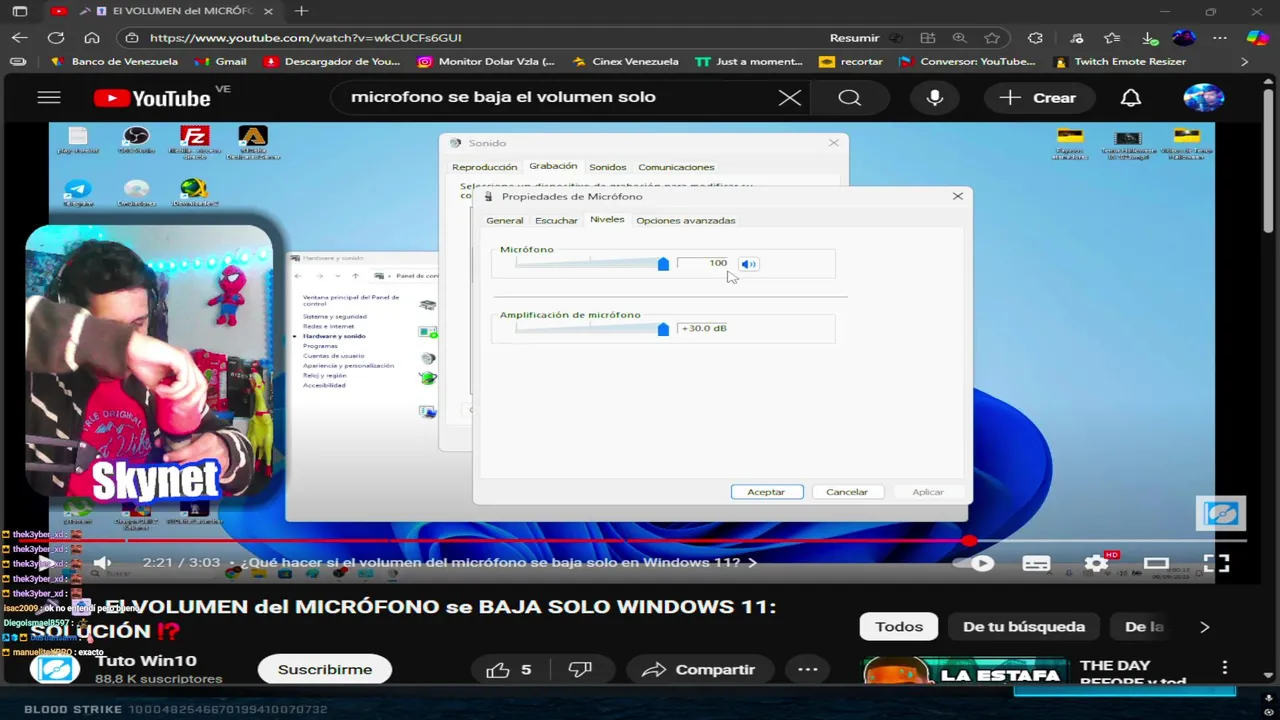Open YouTube notifications bell
The height and width of the screenshot is (720, 1280).
pyautogui.click(x=1131, y=97)
